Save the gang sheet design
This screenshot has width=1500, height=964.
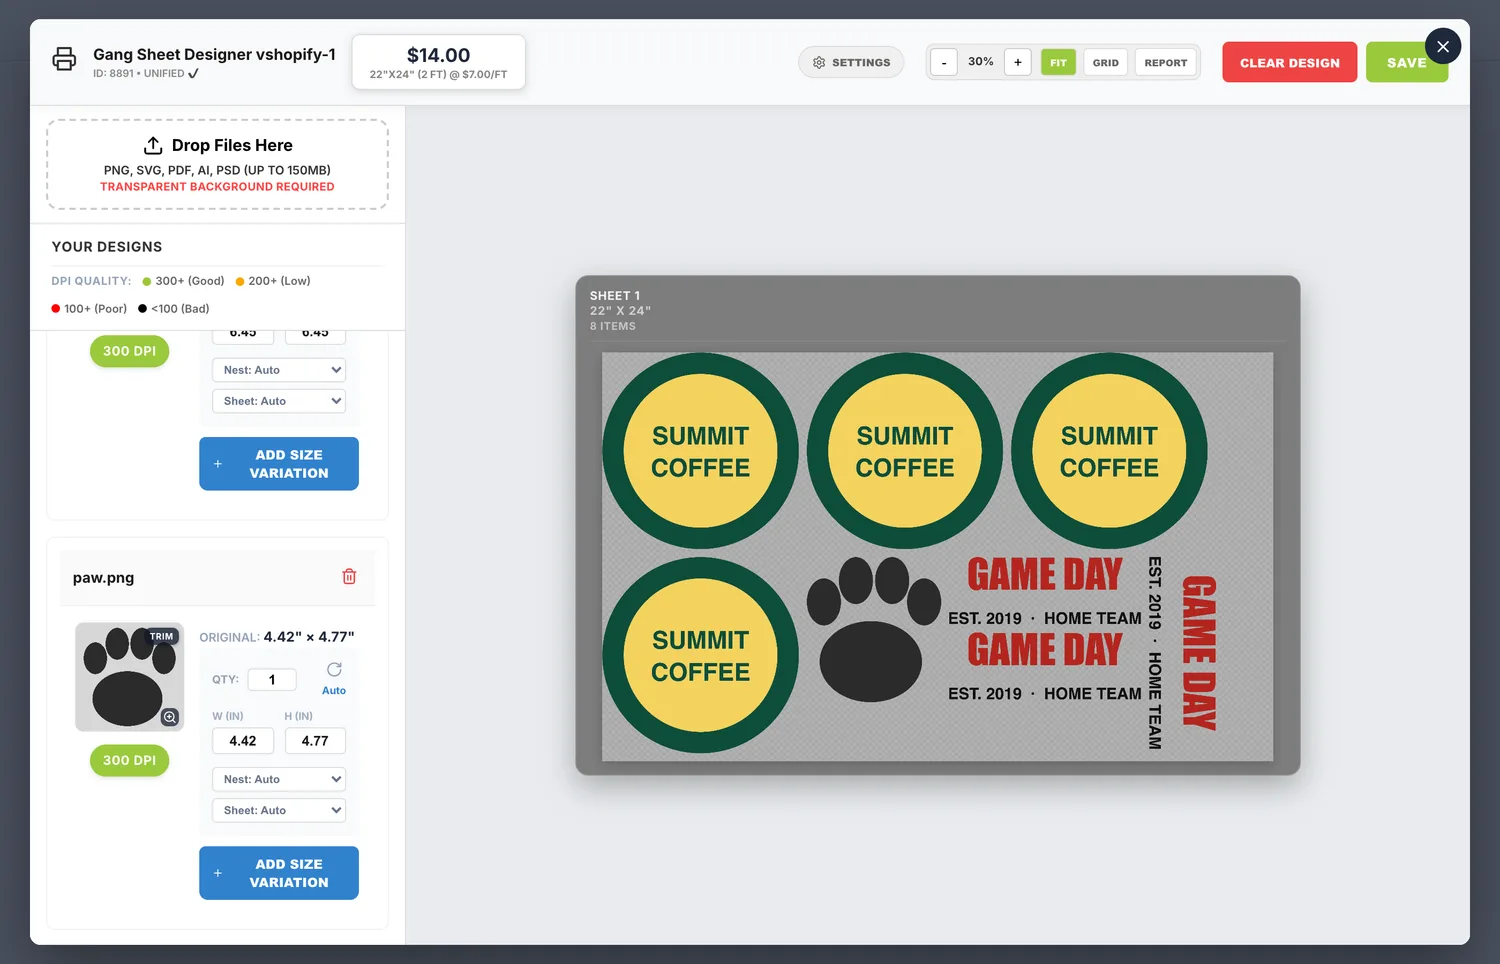point(1406,62)
